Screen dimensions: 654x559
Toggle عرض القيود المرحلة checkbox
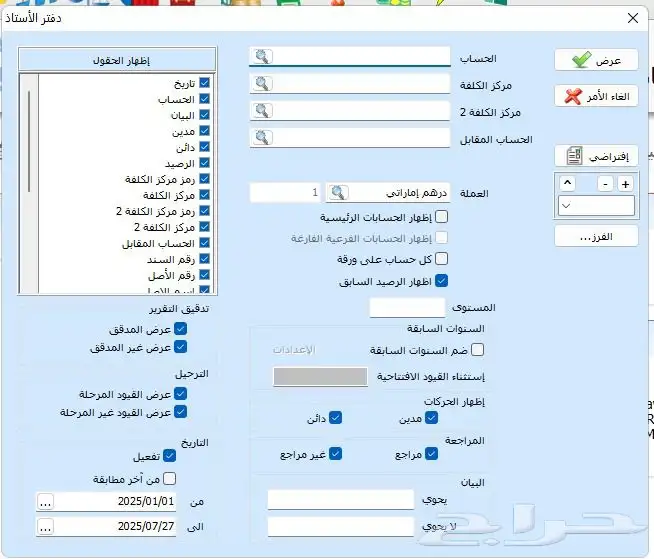[180, 393]
